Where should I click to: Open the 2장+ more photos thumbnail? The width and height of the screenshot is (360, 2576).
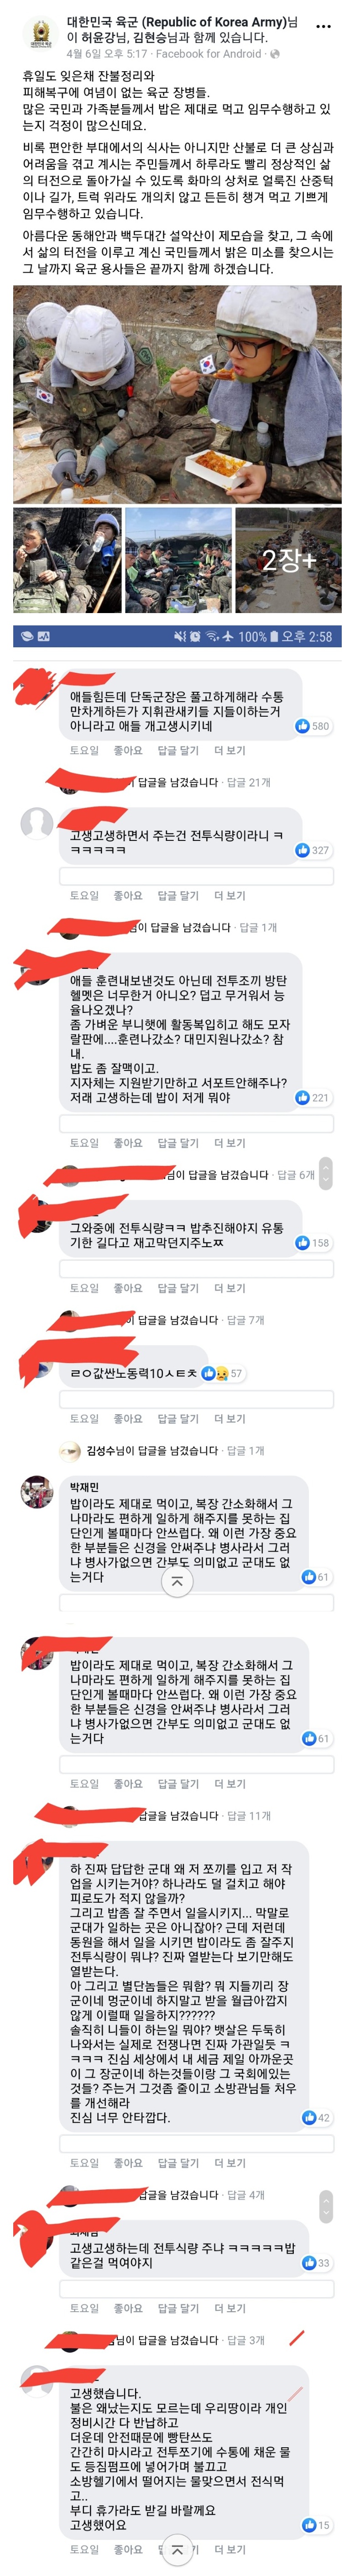(288, 560)
